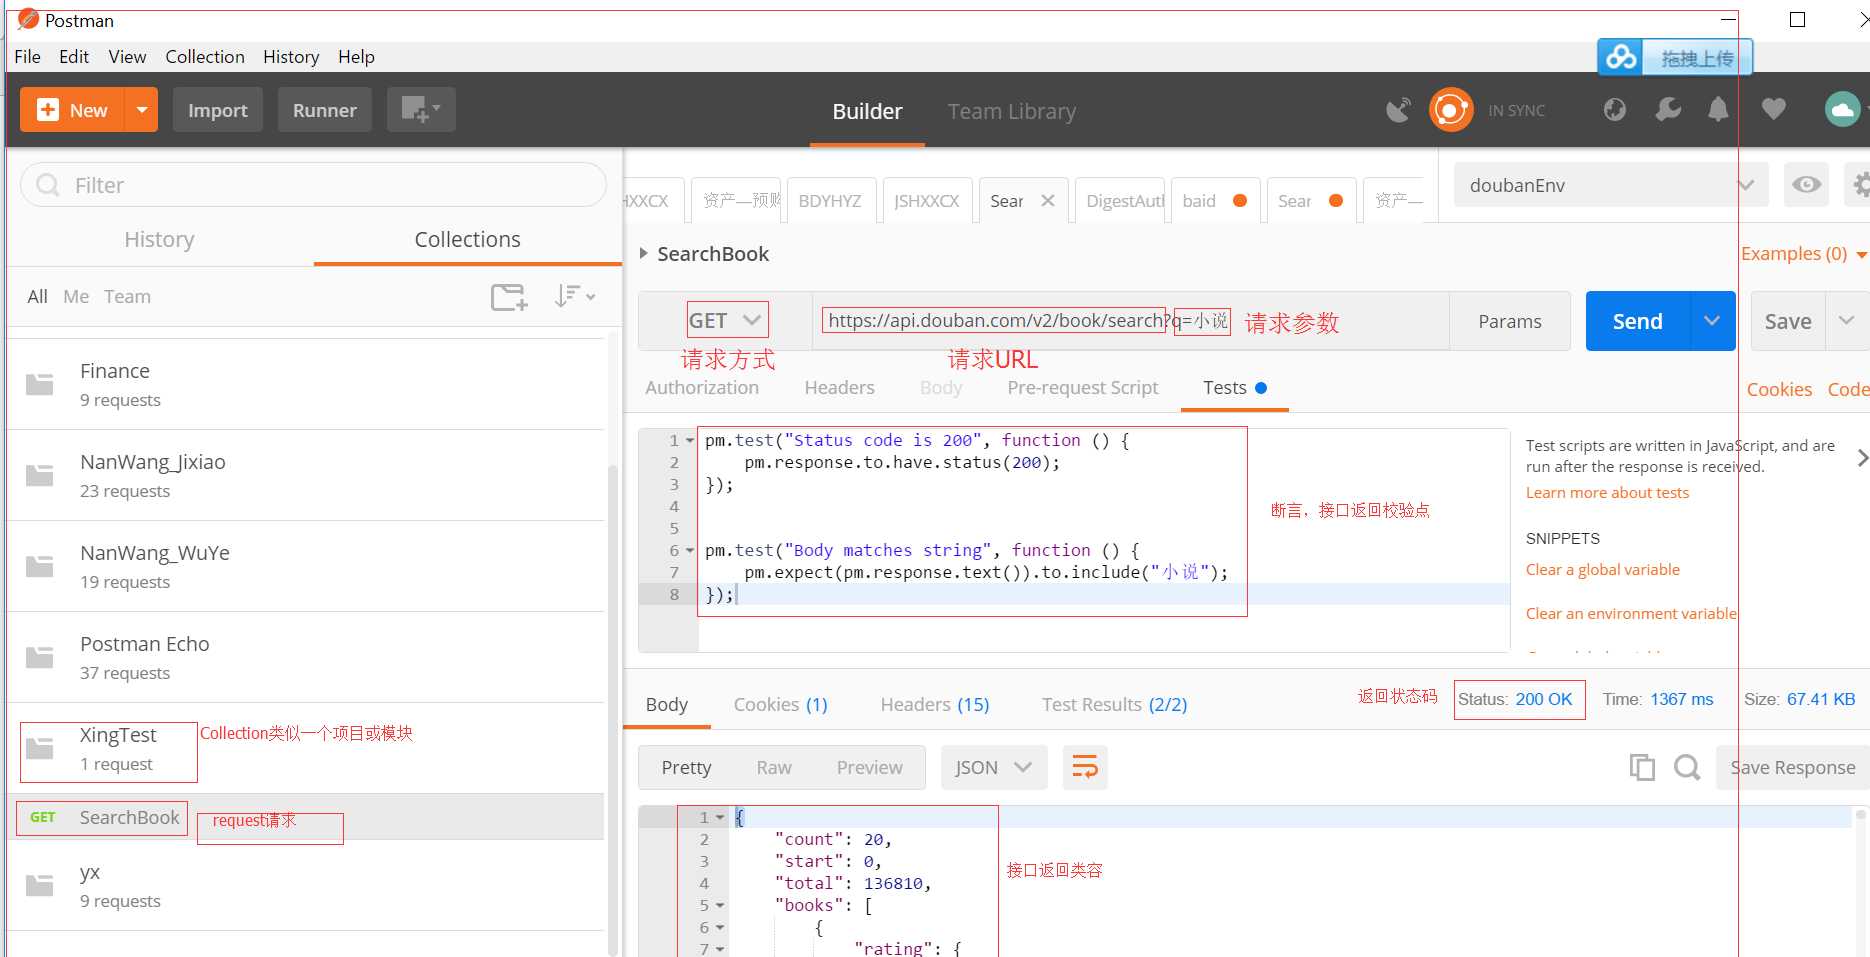
Task: Filter collections by Team
Action: 127,297
